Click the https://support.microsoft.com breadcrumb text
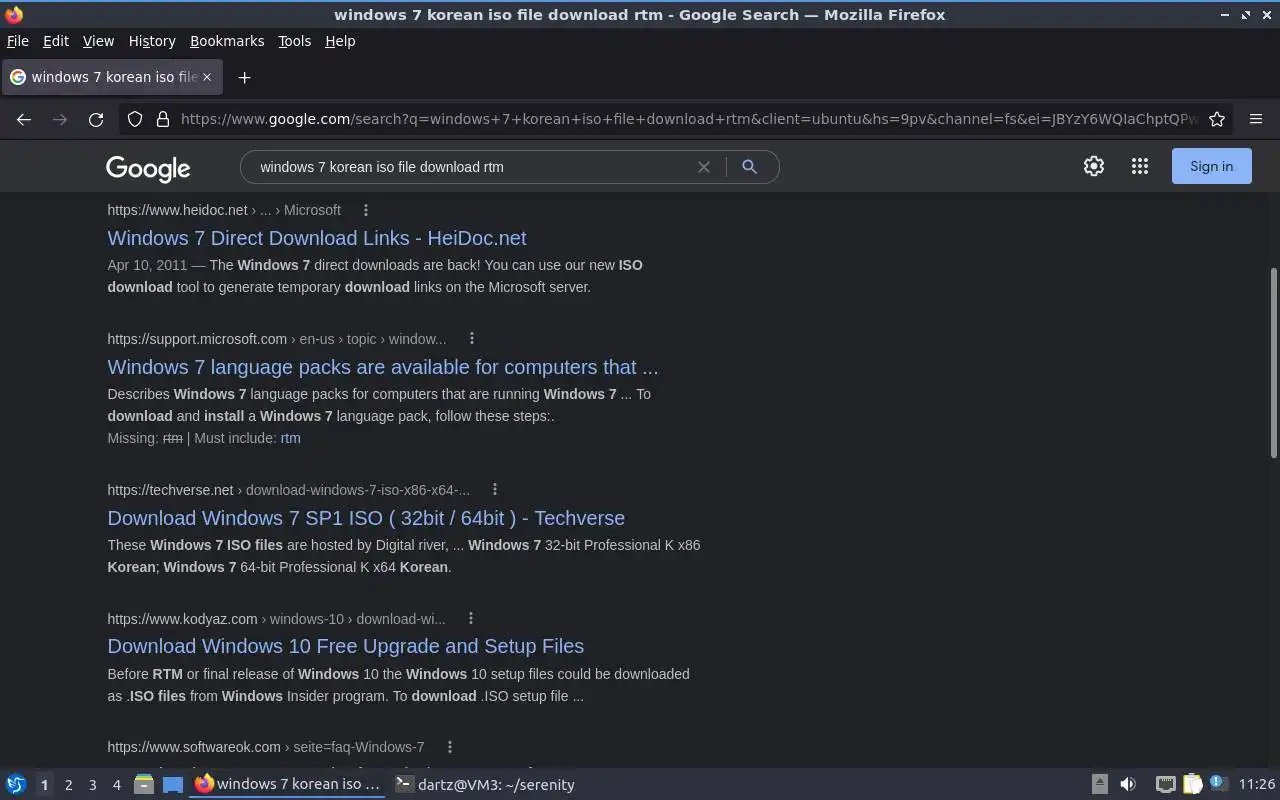The width and height of the screenshot is (1280, 800). (x=197, y=339)
